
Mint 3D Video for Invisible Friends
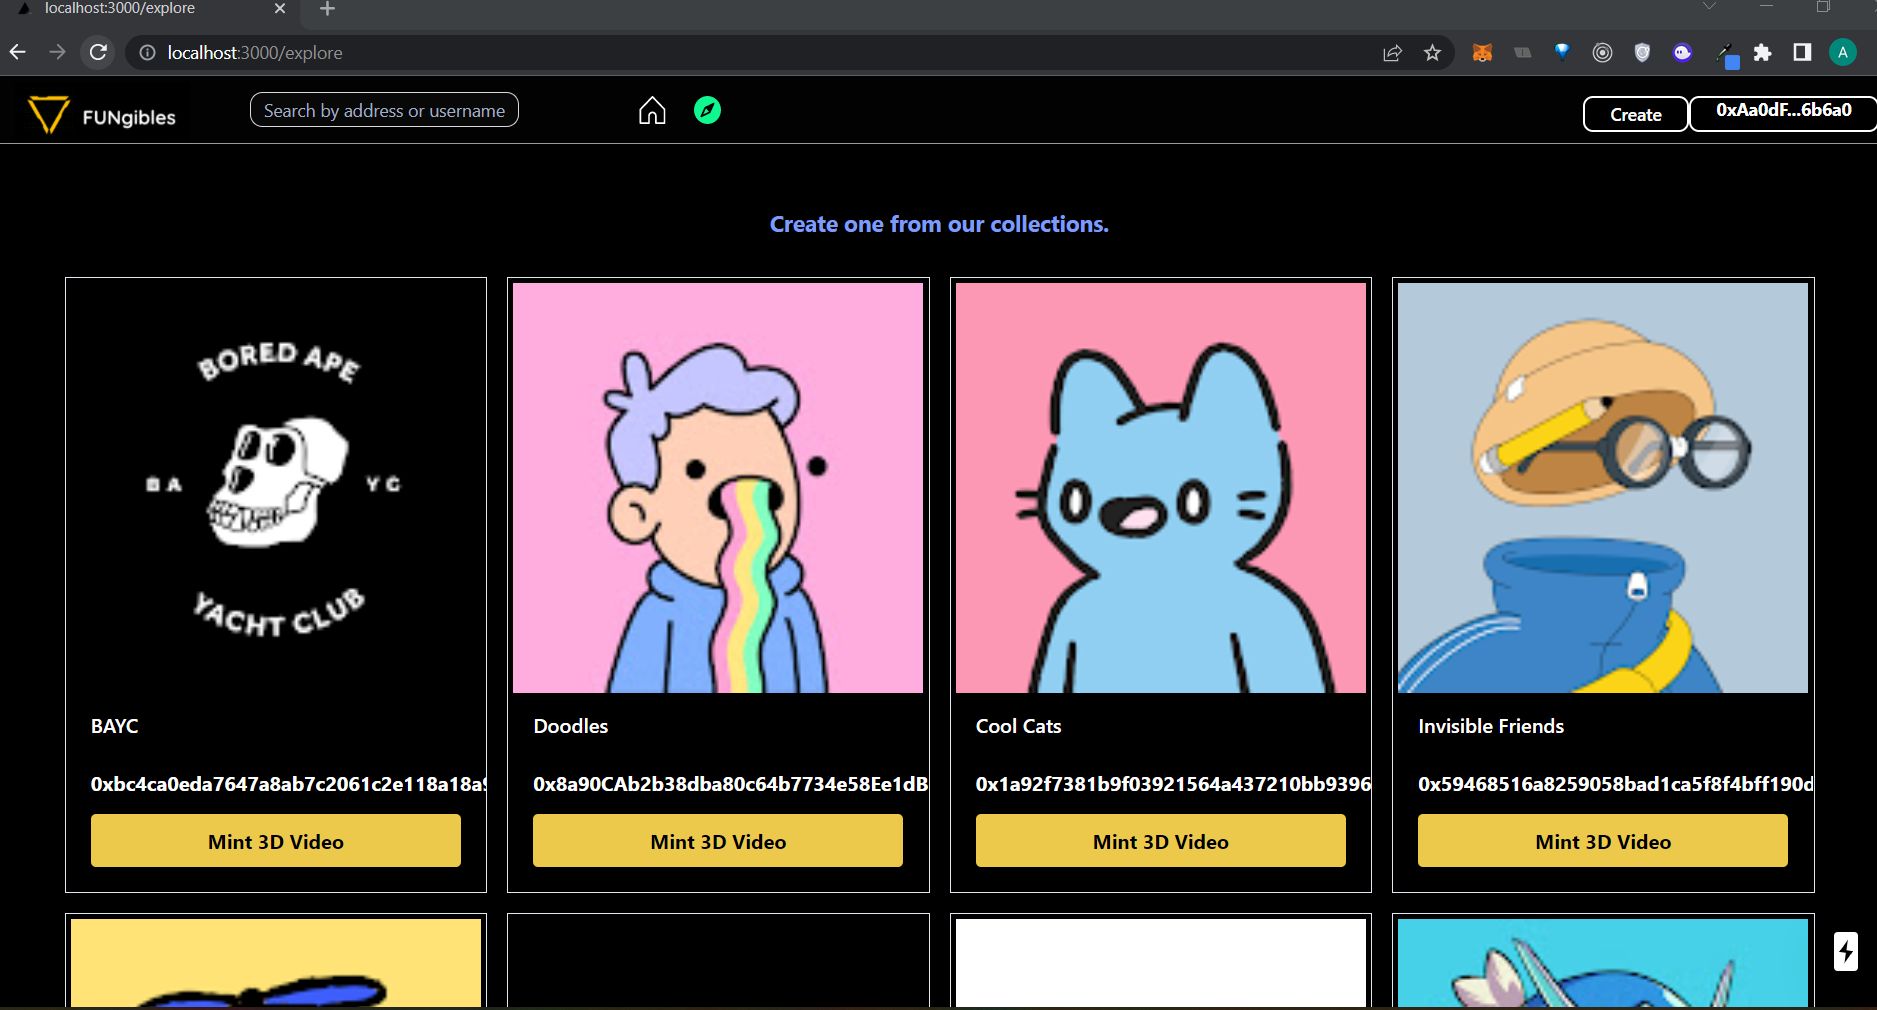1603,841
